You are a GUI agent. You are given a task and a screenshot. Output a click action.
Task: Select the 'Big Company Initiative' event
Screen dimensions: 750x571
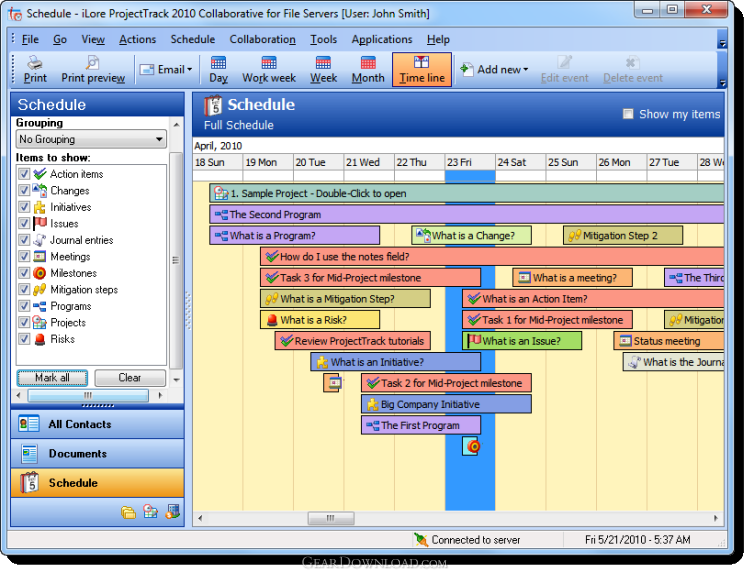point(446,404)
